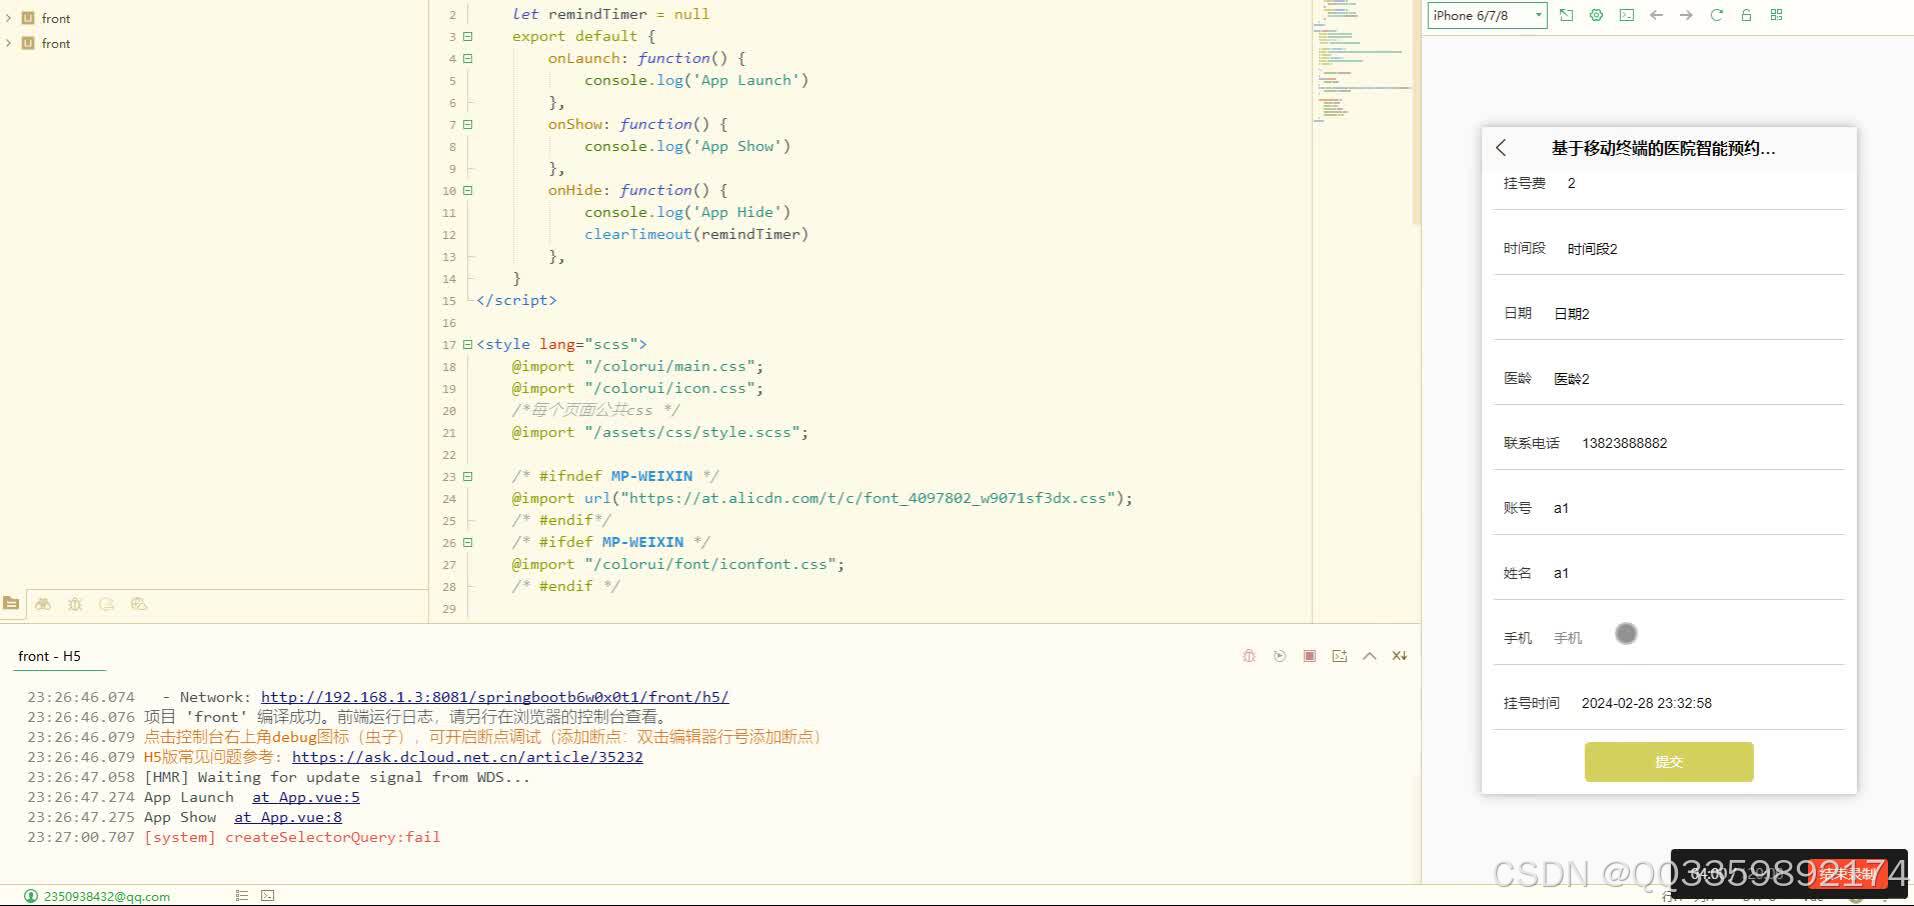This screenshot has height=906, width=1914.
Task: Open the Network URL 192.168.1.3:8081 link
Action: (495, 697)
